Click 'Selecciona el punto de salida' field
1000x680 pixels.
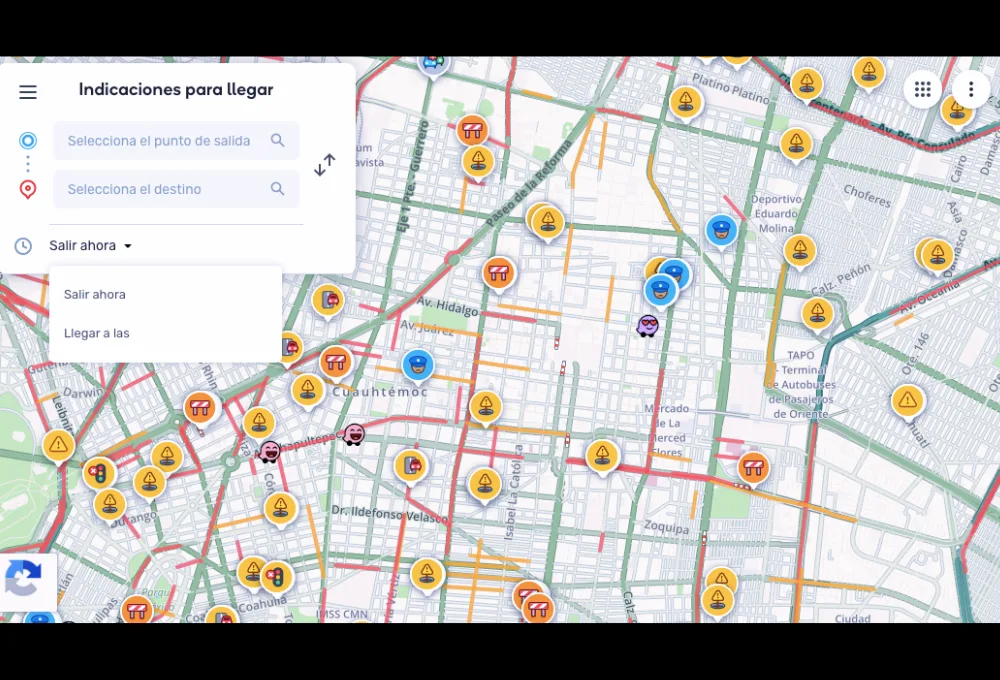click(160, 140)
